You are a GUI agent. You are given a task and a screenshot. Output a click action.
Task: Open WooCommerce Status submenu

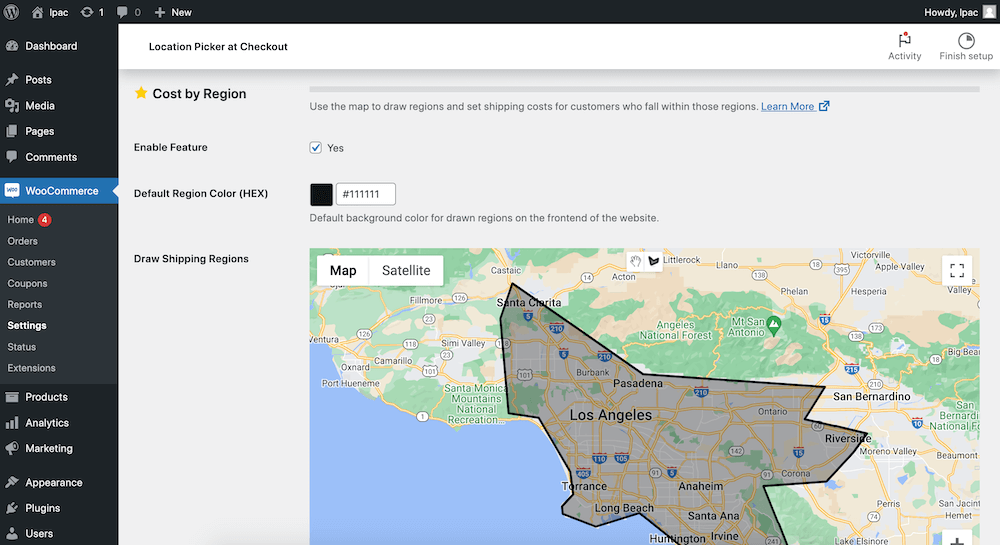(21, 347)
